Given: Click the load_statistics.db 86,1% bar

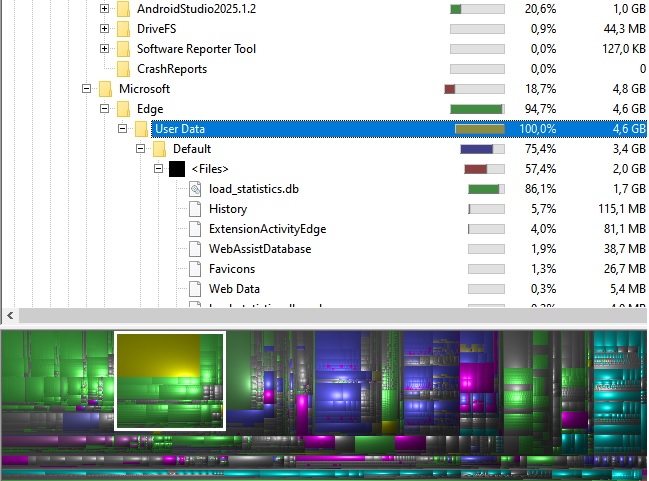Looking at the screenshot, I should [x=486, y=189].
